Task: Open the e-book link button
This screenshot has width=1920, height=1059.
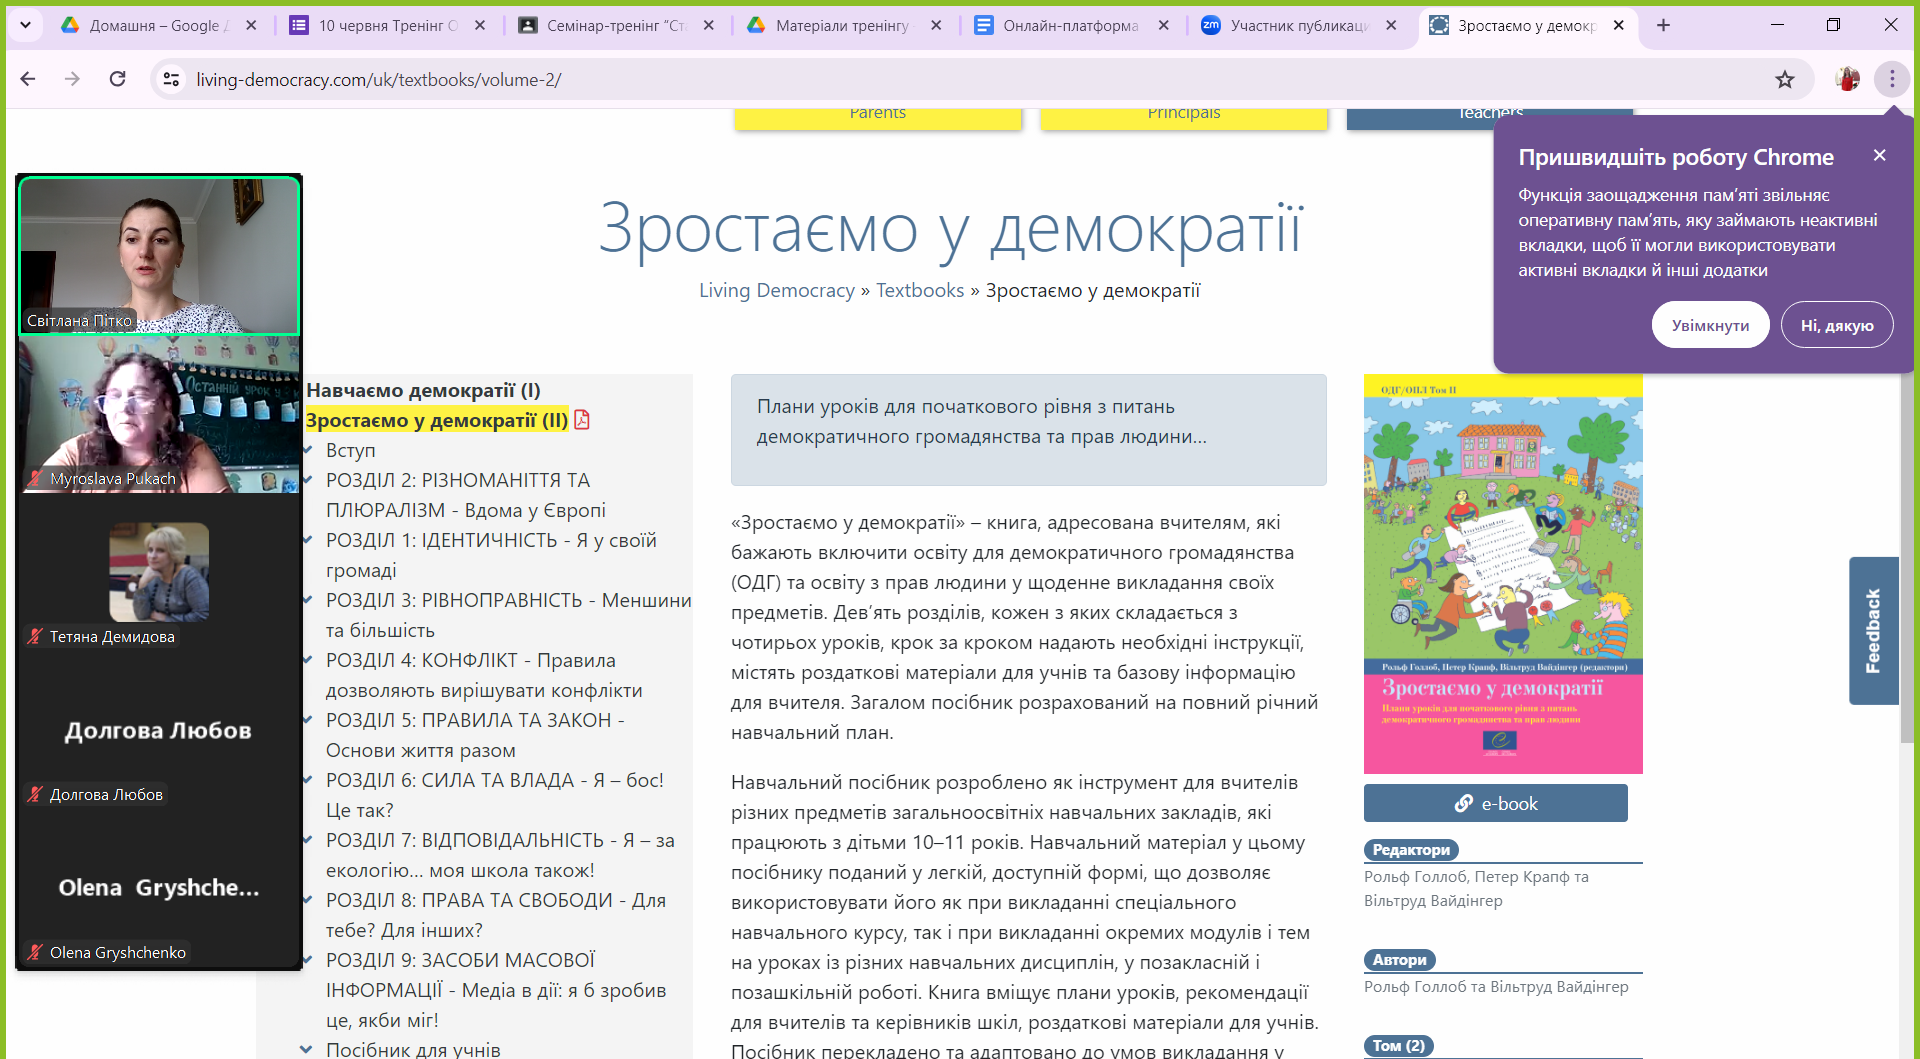Action: click(x=1495, y=803)
